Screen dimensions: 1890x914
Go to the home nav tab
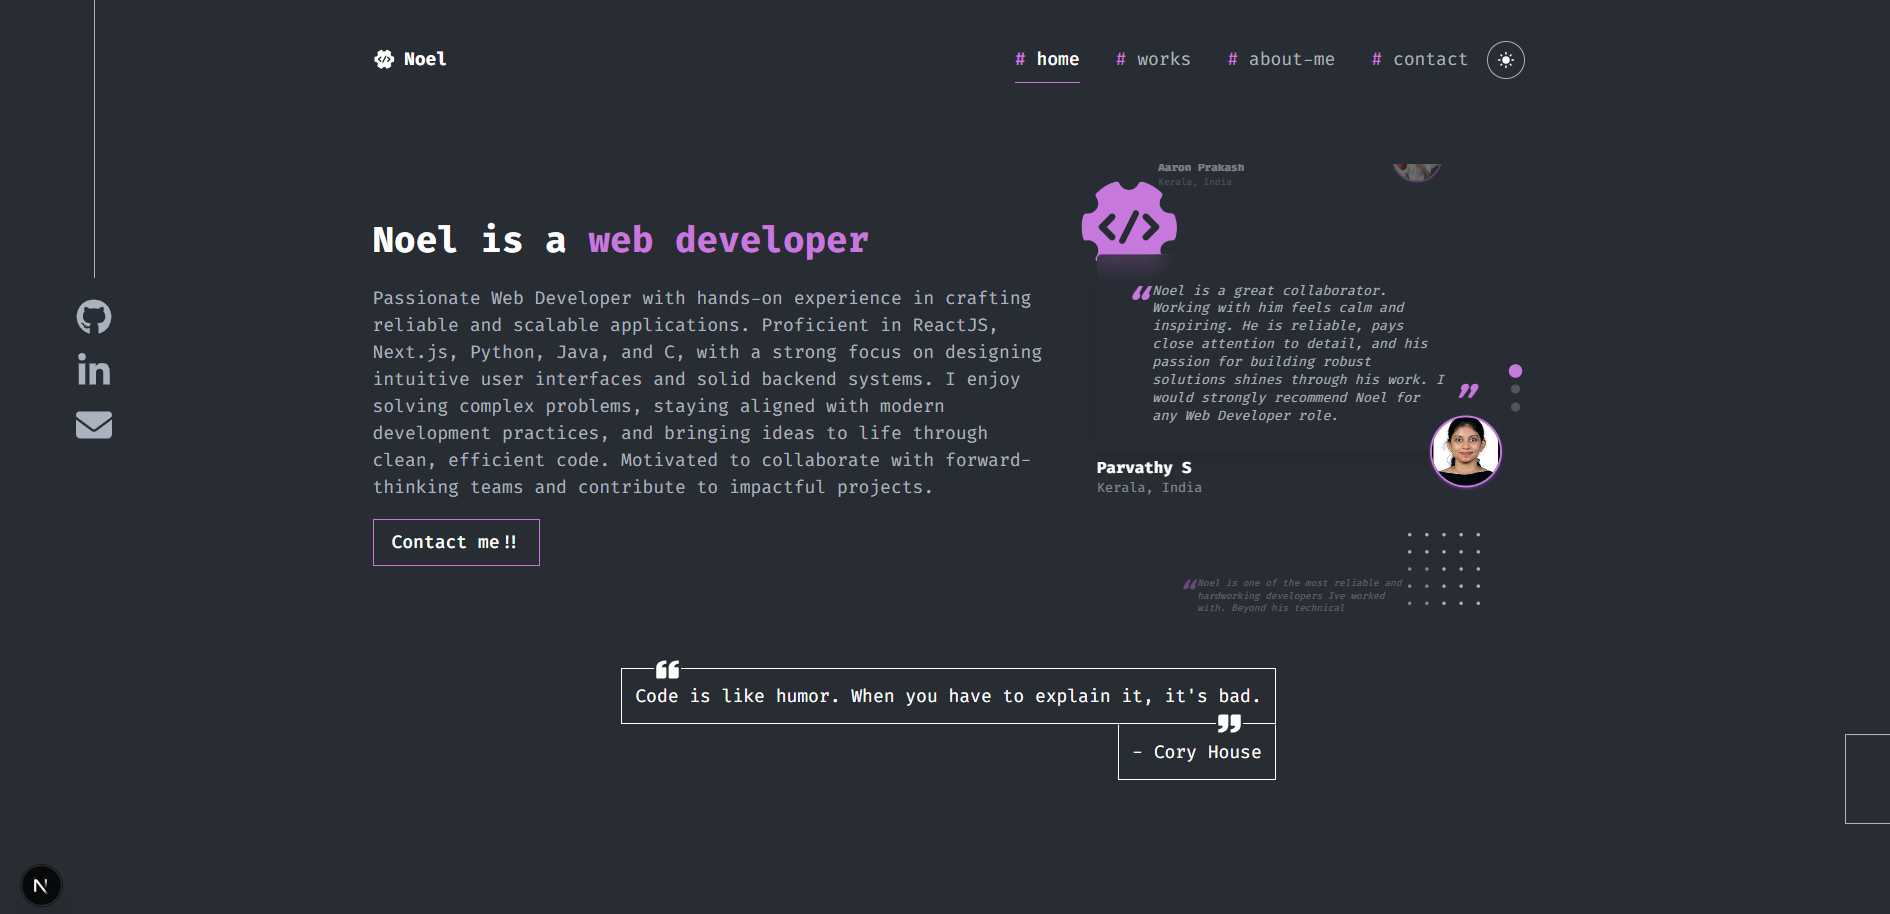click(1047, 60)
